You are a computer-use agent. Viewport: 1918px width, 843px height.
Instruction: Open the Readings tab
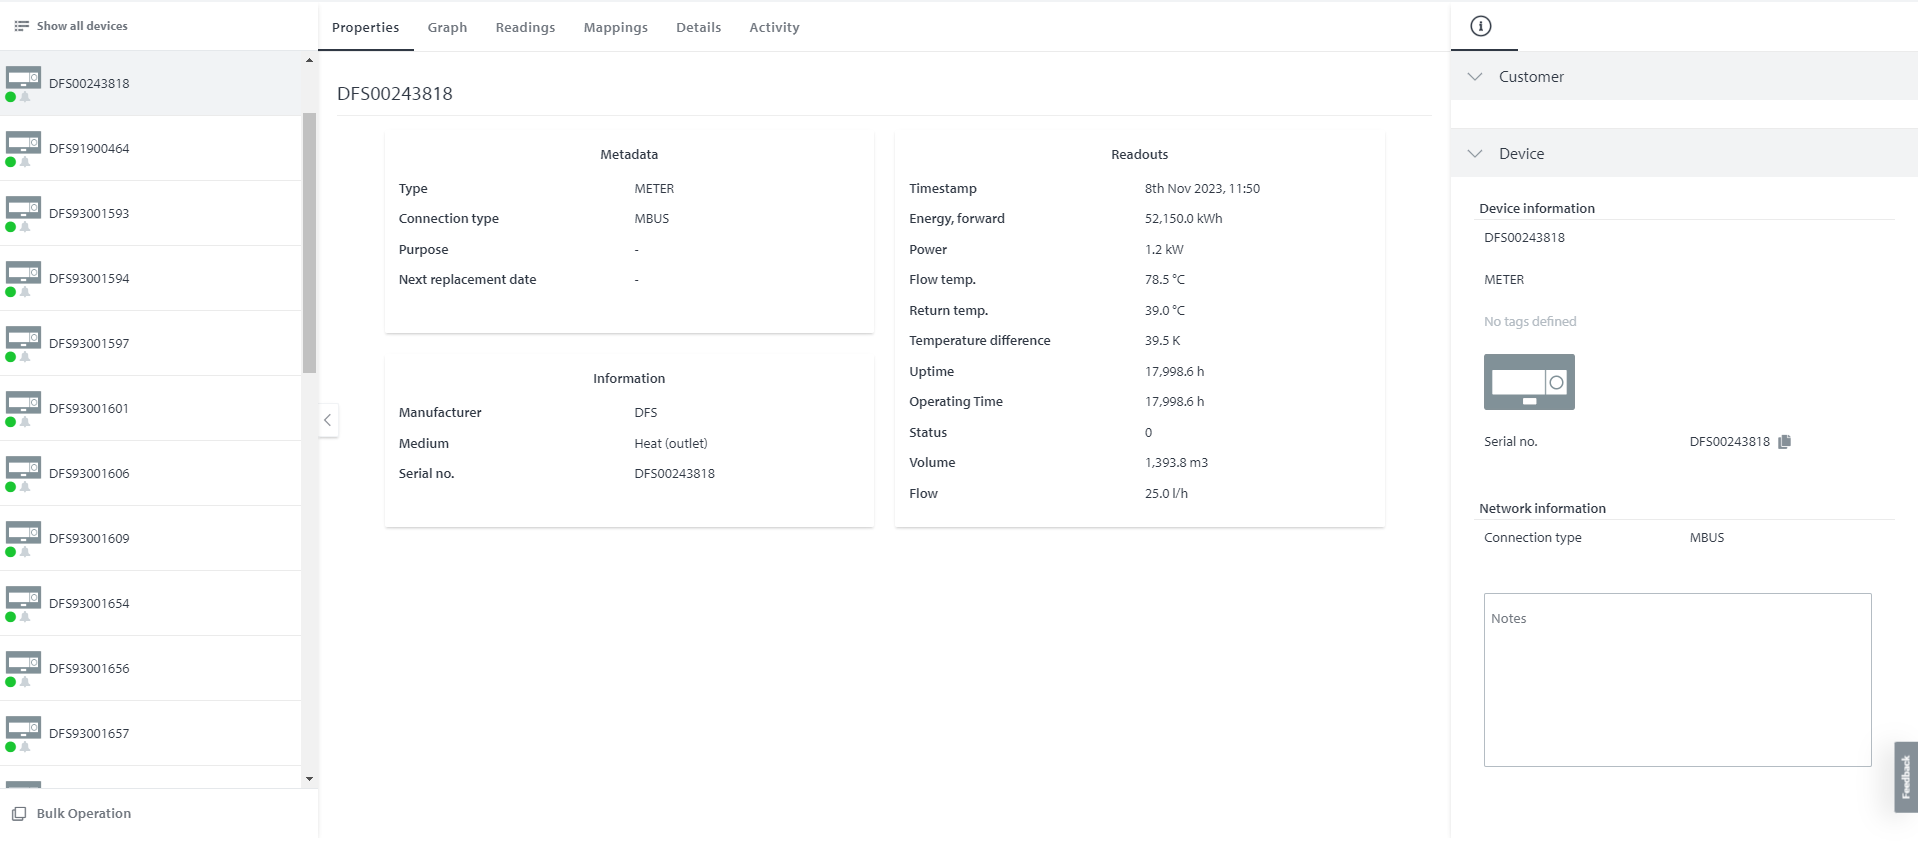tap(525, 28)
